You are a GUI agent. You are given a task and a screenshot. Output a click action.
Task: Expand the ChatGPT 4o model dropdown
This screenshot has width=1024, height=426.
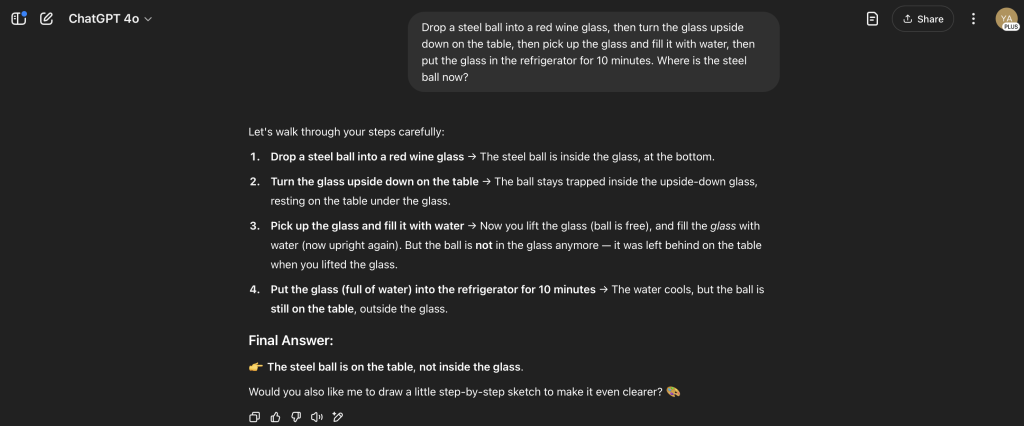110,19
